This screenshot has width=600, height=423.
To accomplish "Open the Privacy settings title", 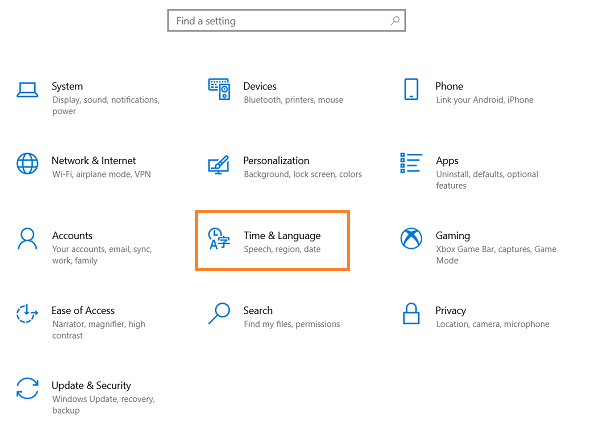I will [450, 311].
